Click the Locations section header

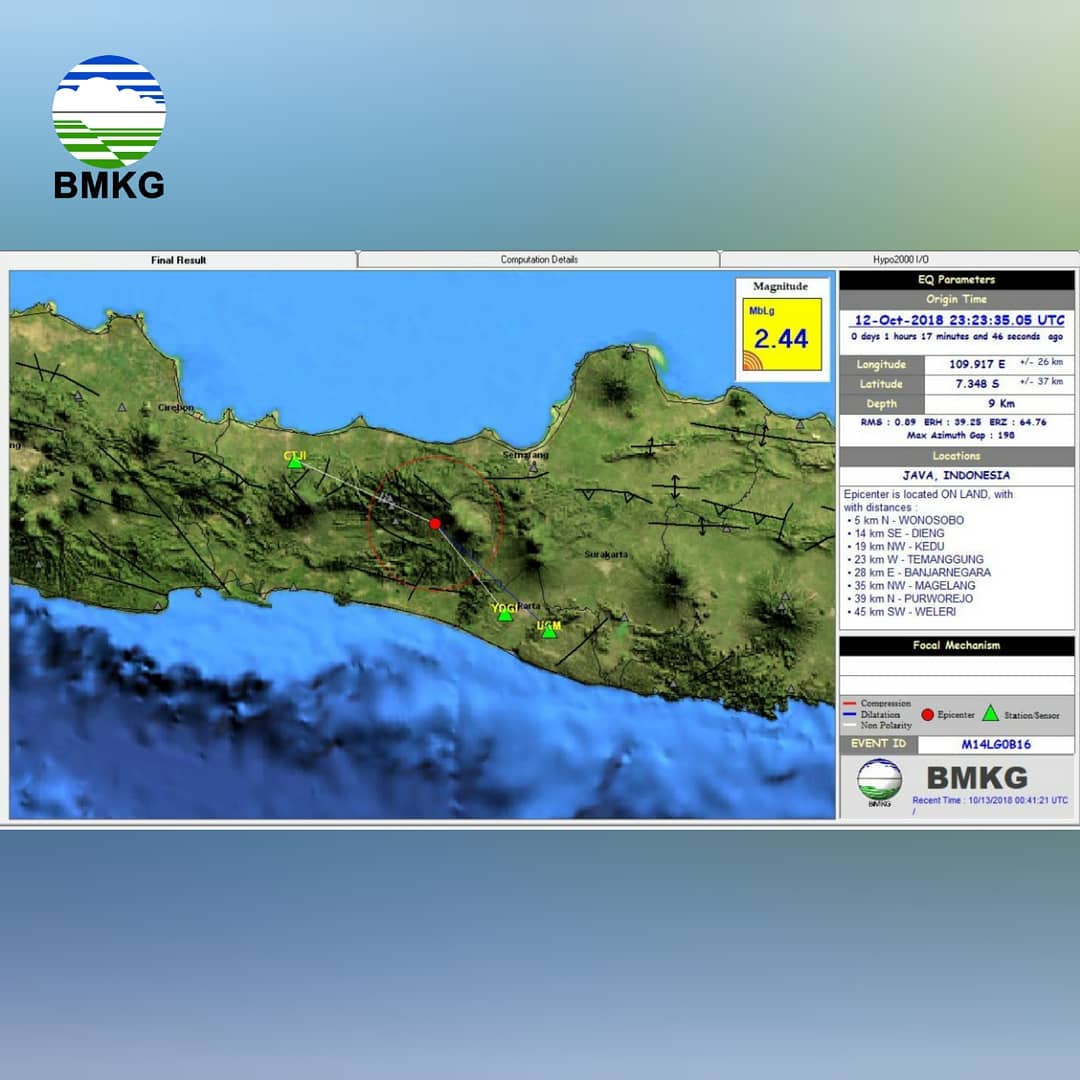click(956, 456)
